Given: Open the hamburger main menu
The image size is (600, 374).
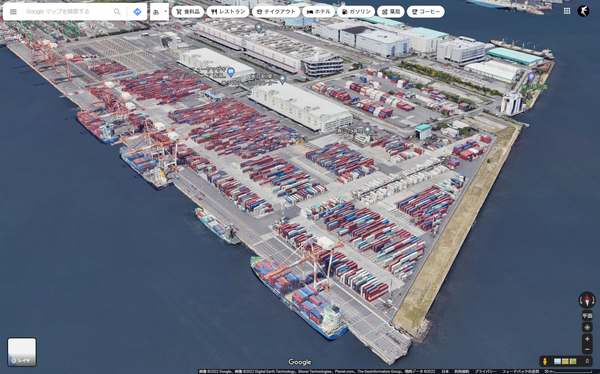Looking at the screenshot, I should coord(13,11).
